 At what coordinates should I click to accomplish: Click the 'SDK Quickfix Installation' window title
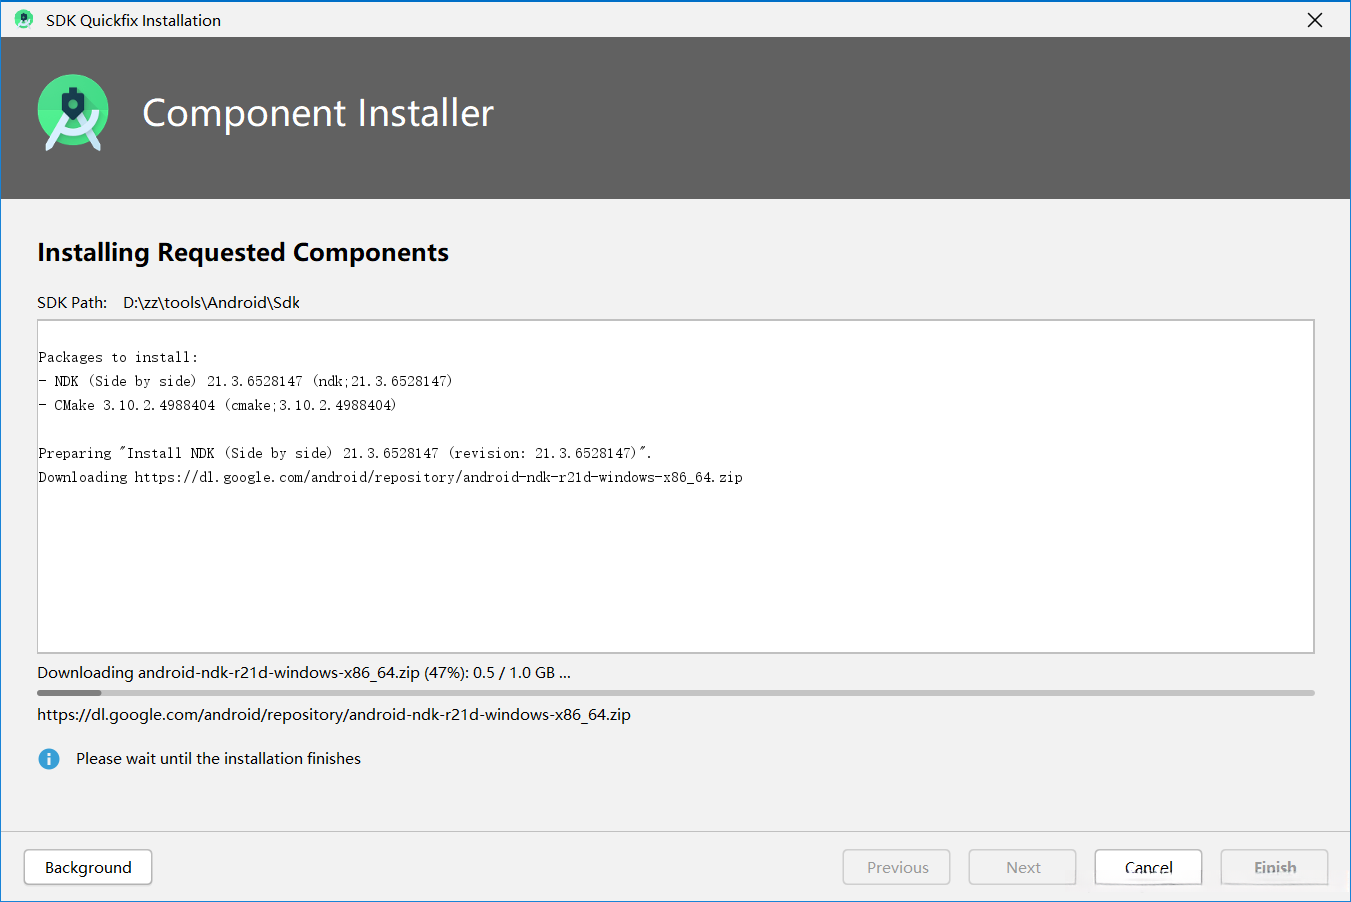pos(133,20)
